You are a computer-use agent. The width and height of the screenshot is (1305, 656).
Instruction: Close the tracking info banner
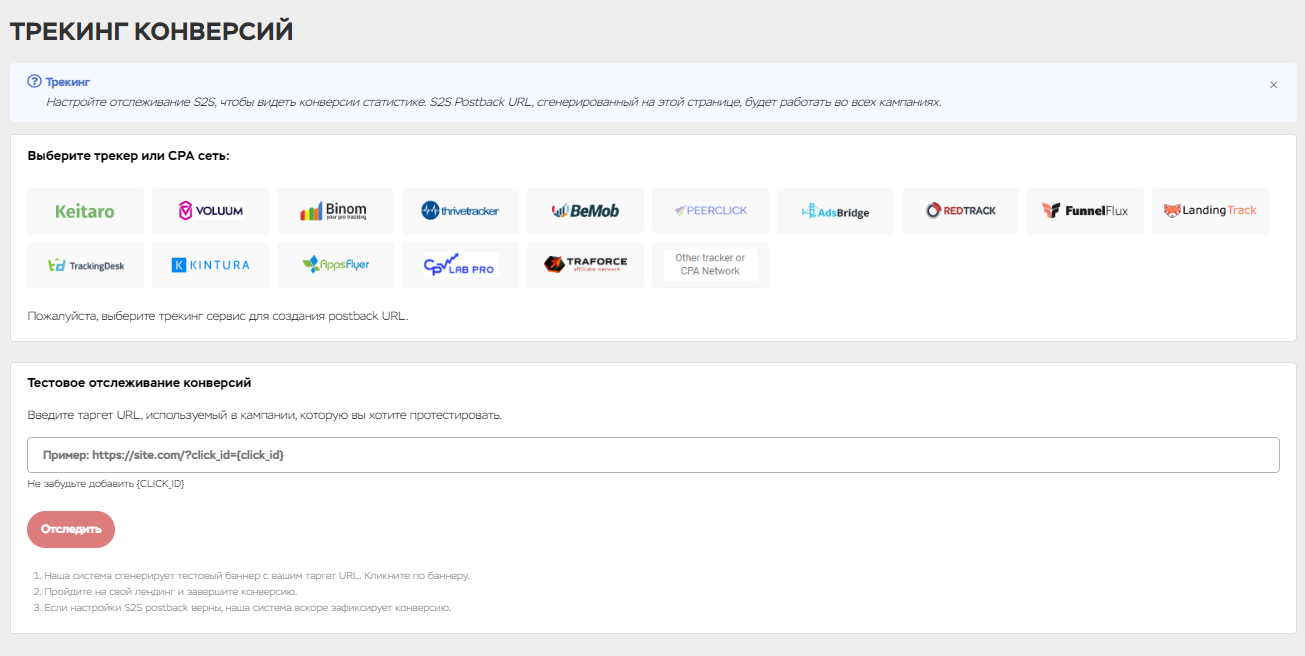[1273, 85]
